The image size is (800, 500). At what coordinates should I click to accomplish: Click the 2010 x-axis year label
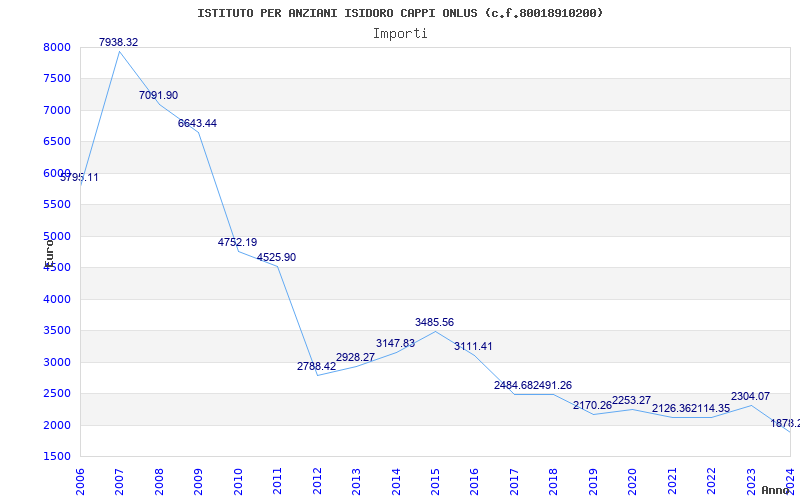[238, 481]
